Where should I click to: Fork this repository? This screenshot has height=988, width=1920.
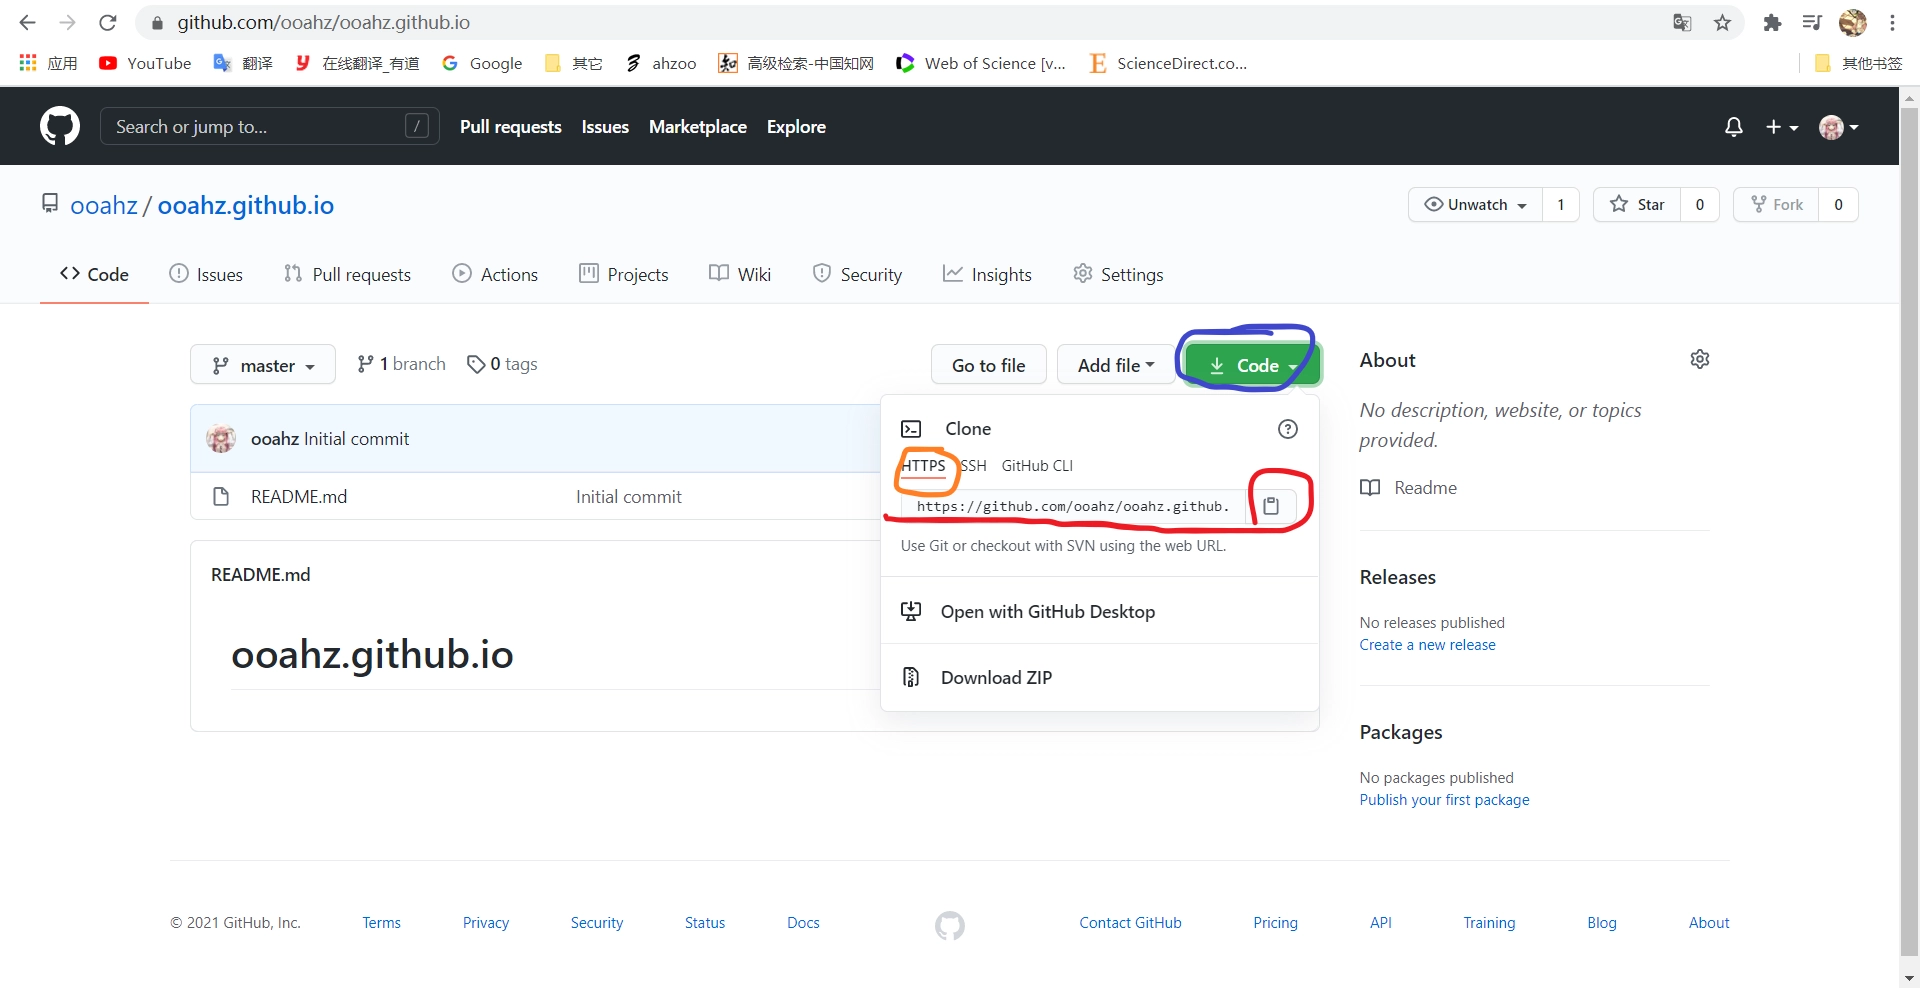pos(1777,205)
